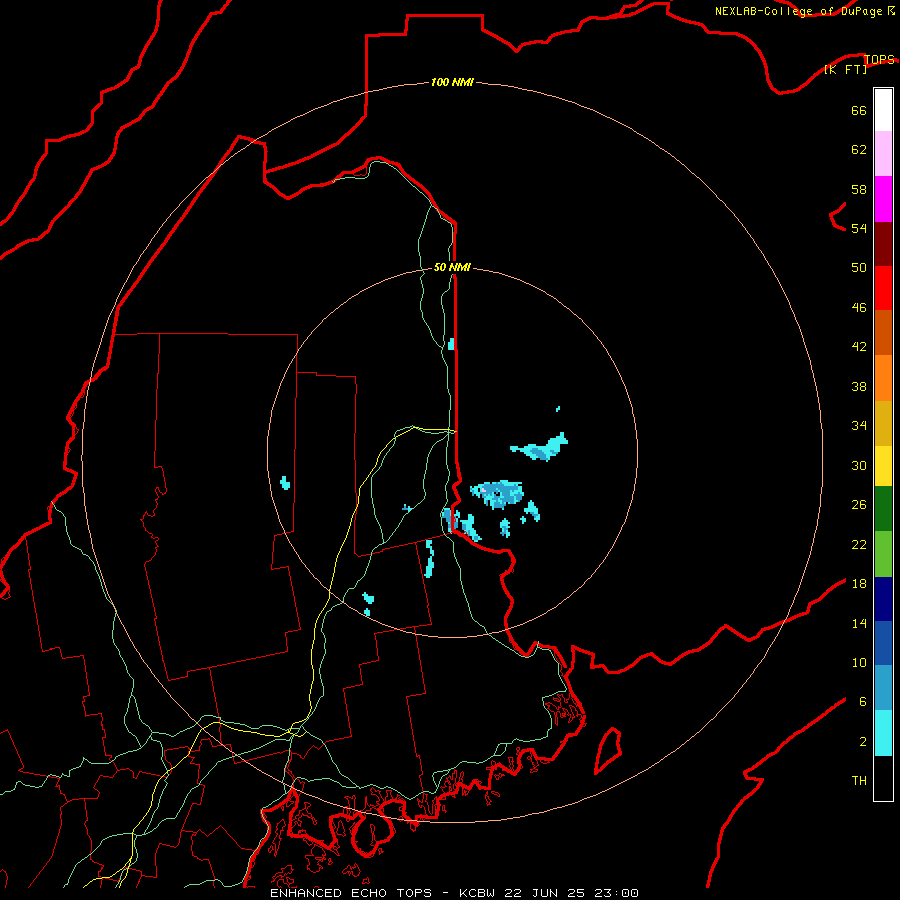The width and height of the screenshot is (900, 900).
Task: Click the orange 38-42 legend swatch
Action: point(883,378)
